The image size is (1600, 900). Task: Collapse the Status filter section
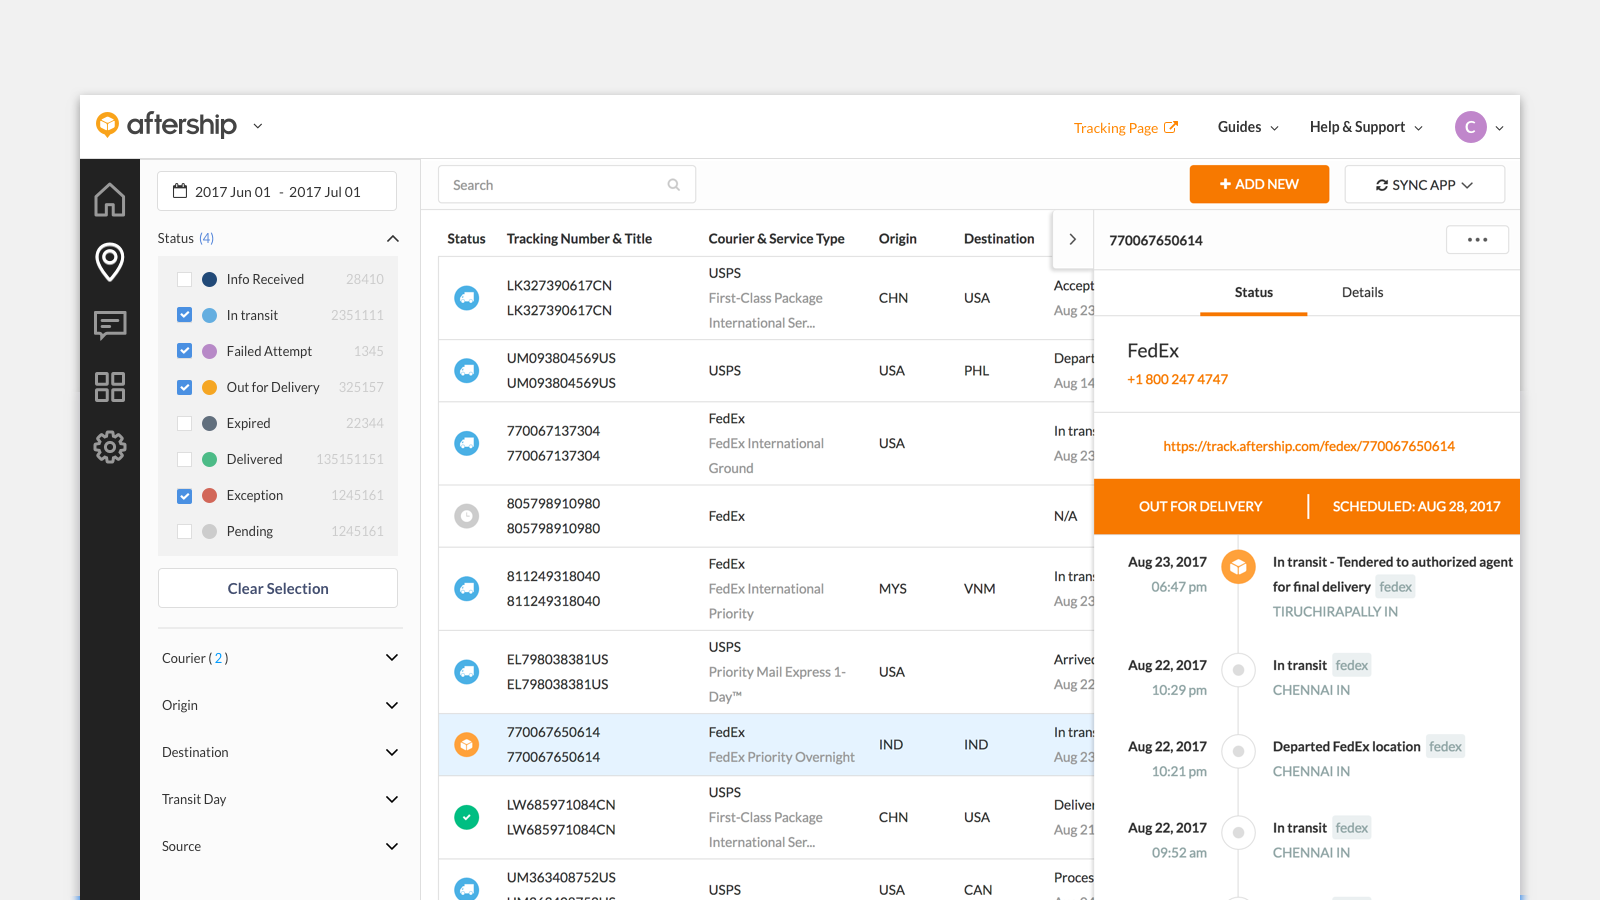click(x=393, y=238)
